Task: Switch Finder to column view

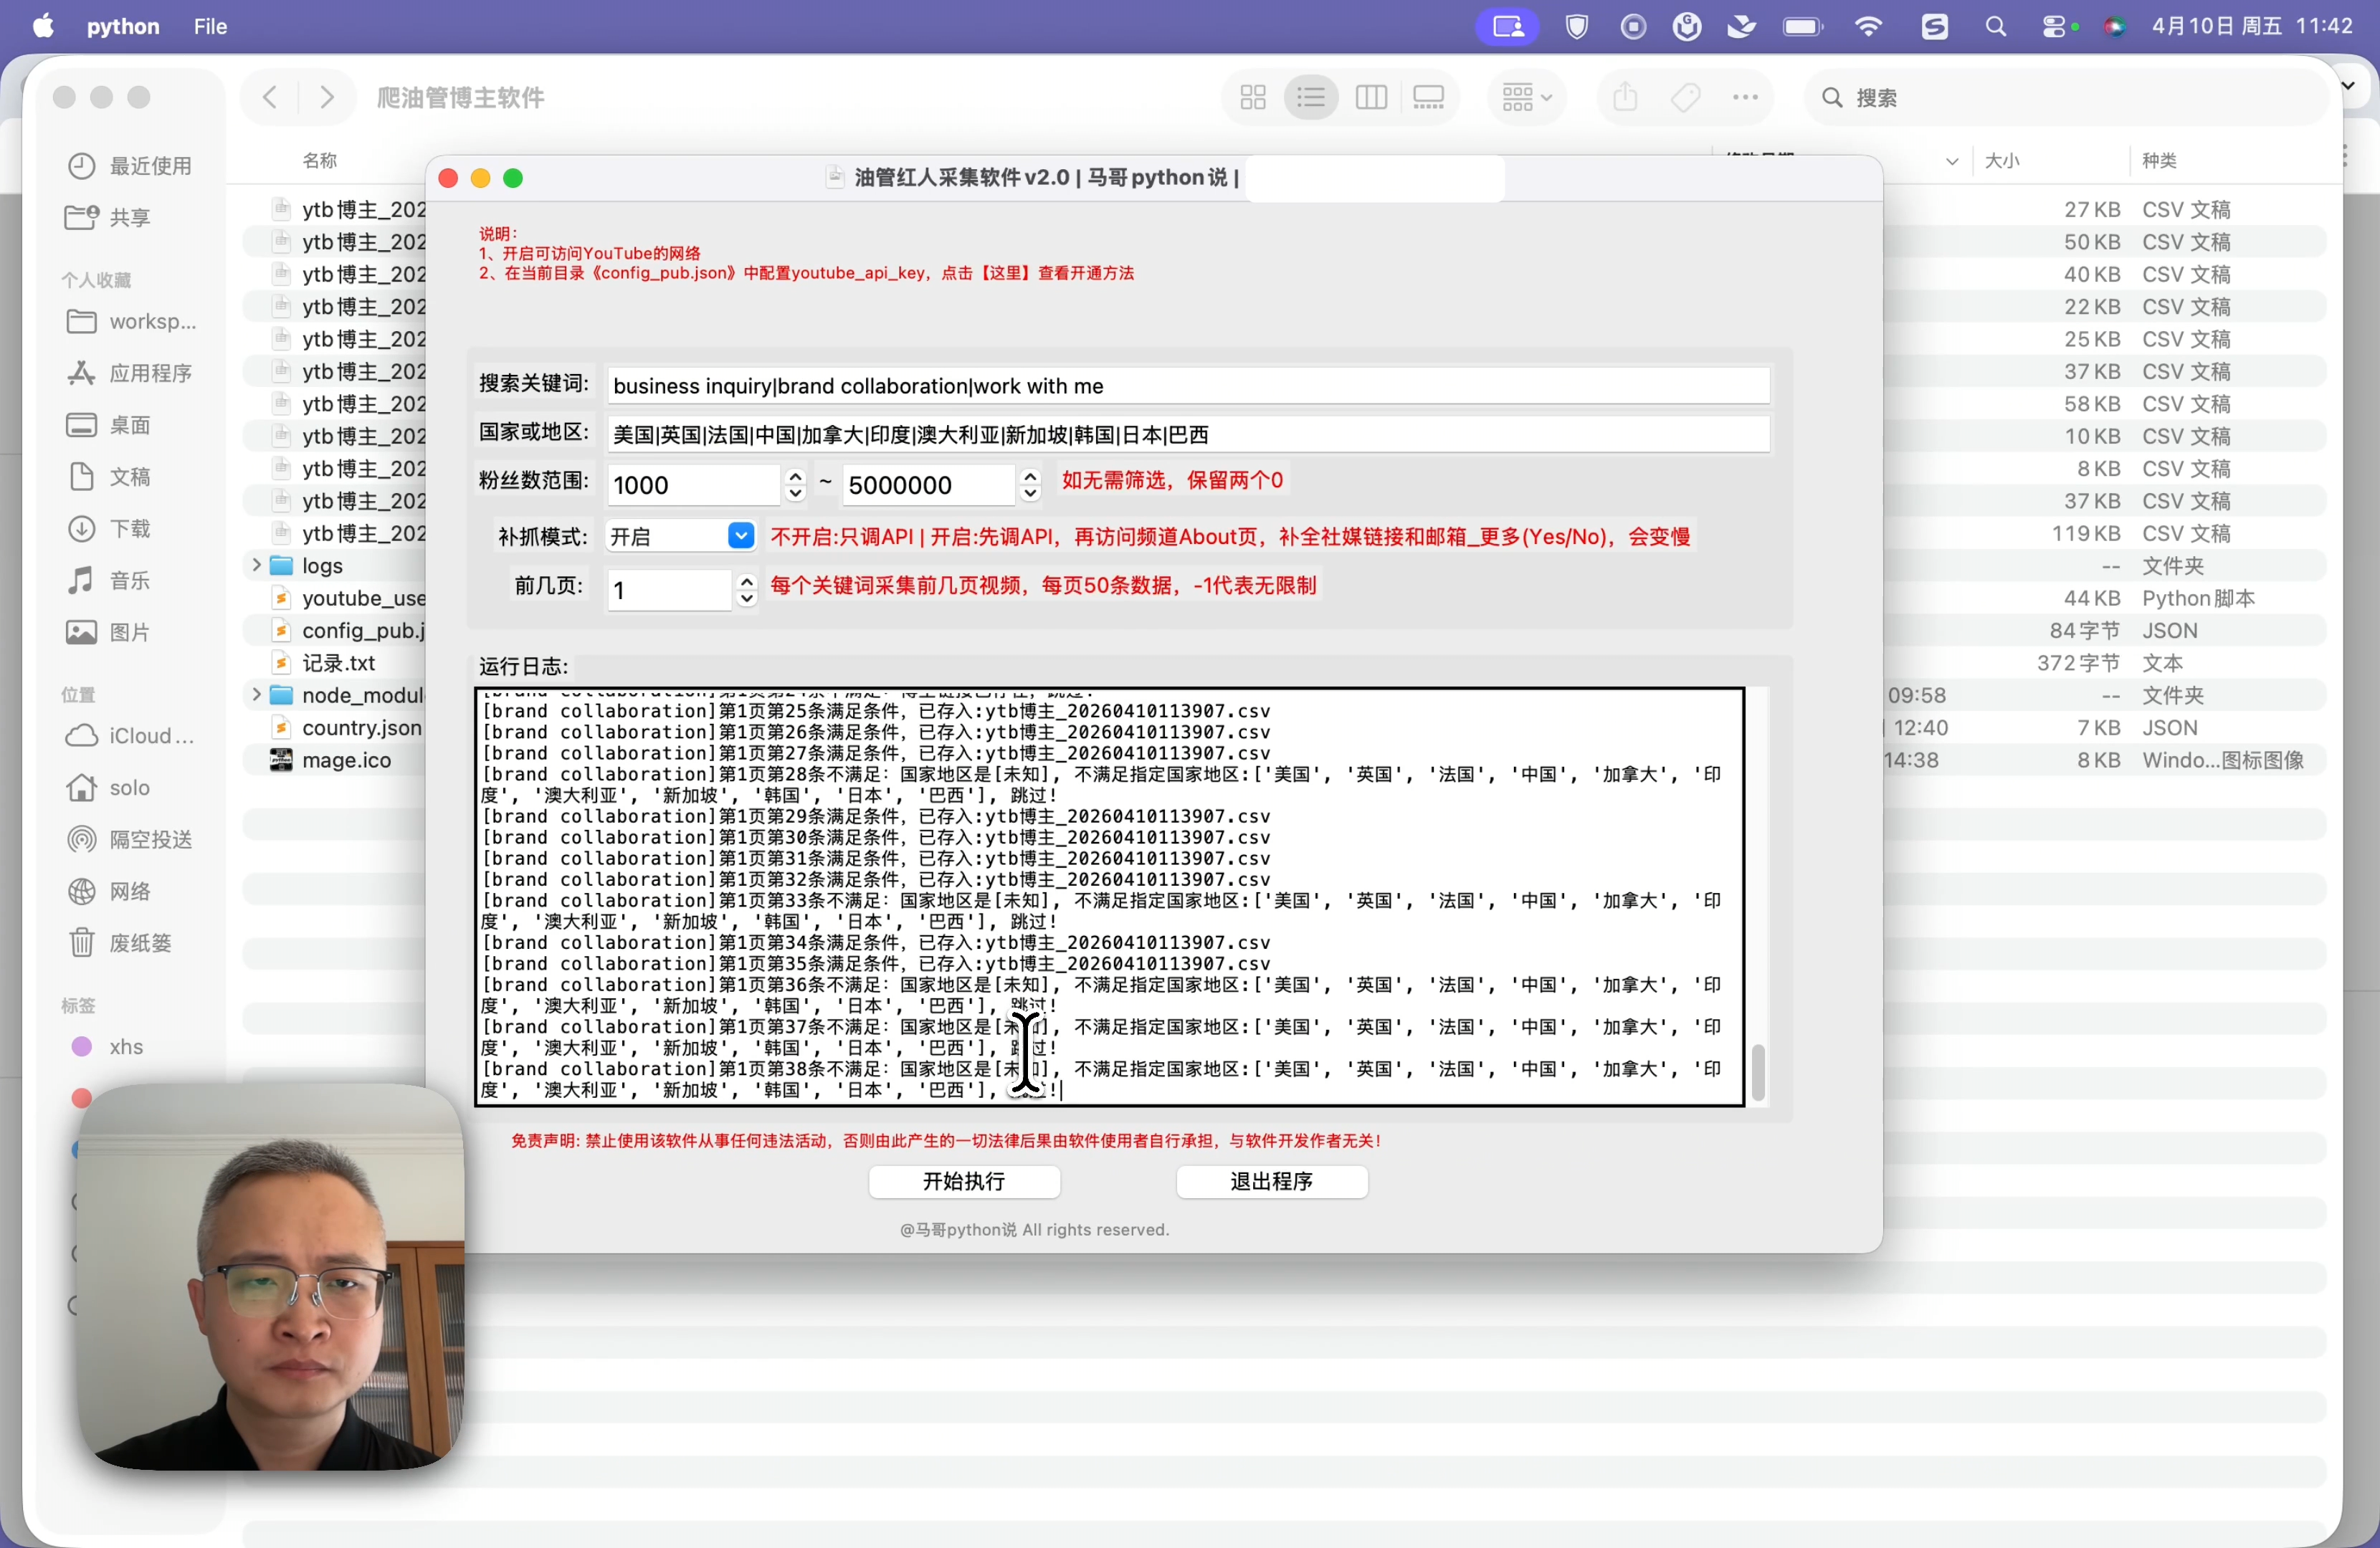Action: click(1371, 98)
